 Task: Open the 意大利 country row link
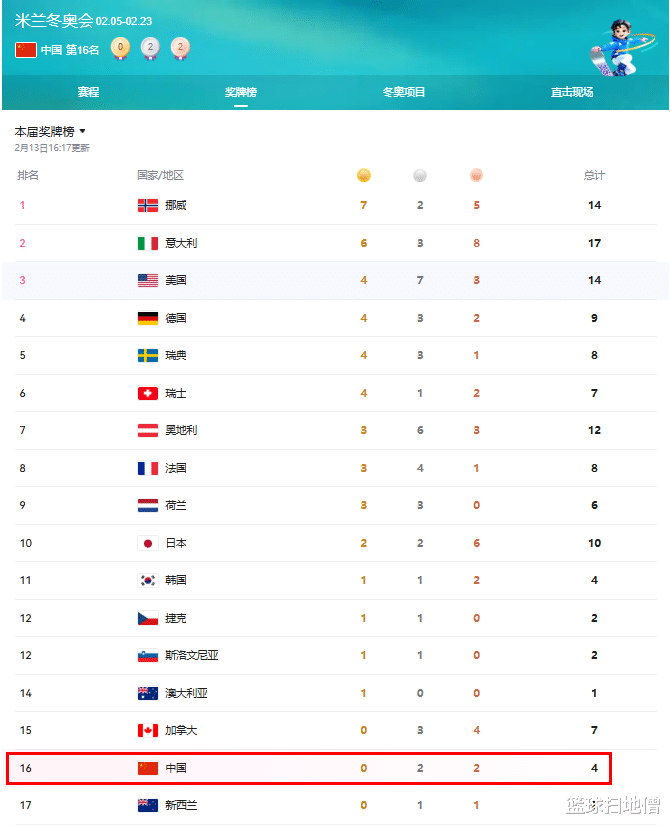pos(182,243)
